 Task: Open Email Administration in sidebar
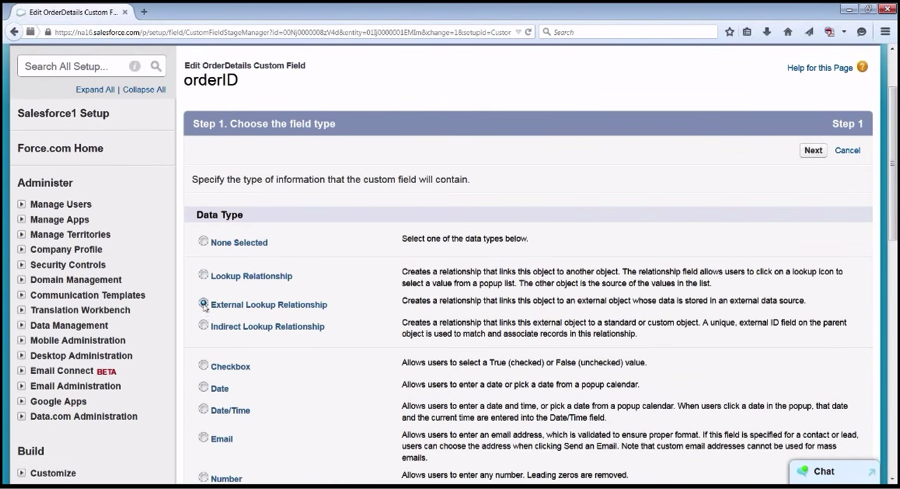tap(76, 386)
